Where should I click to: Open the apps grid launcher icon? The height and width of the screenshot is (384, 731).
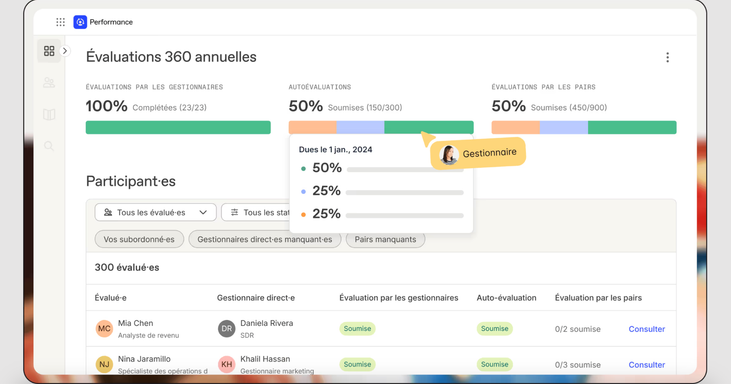(x=61, y=22)
